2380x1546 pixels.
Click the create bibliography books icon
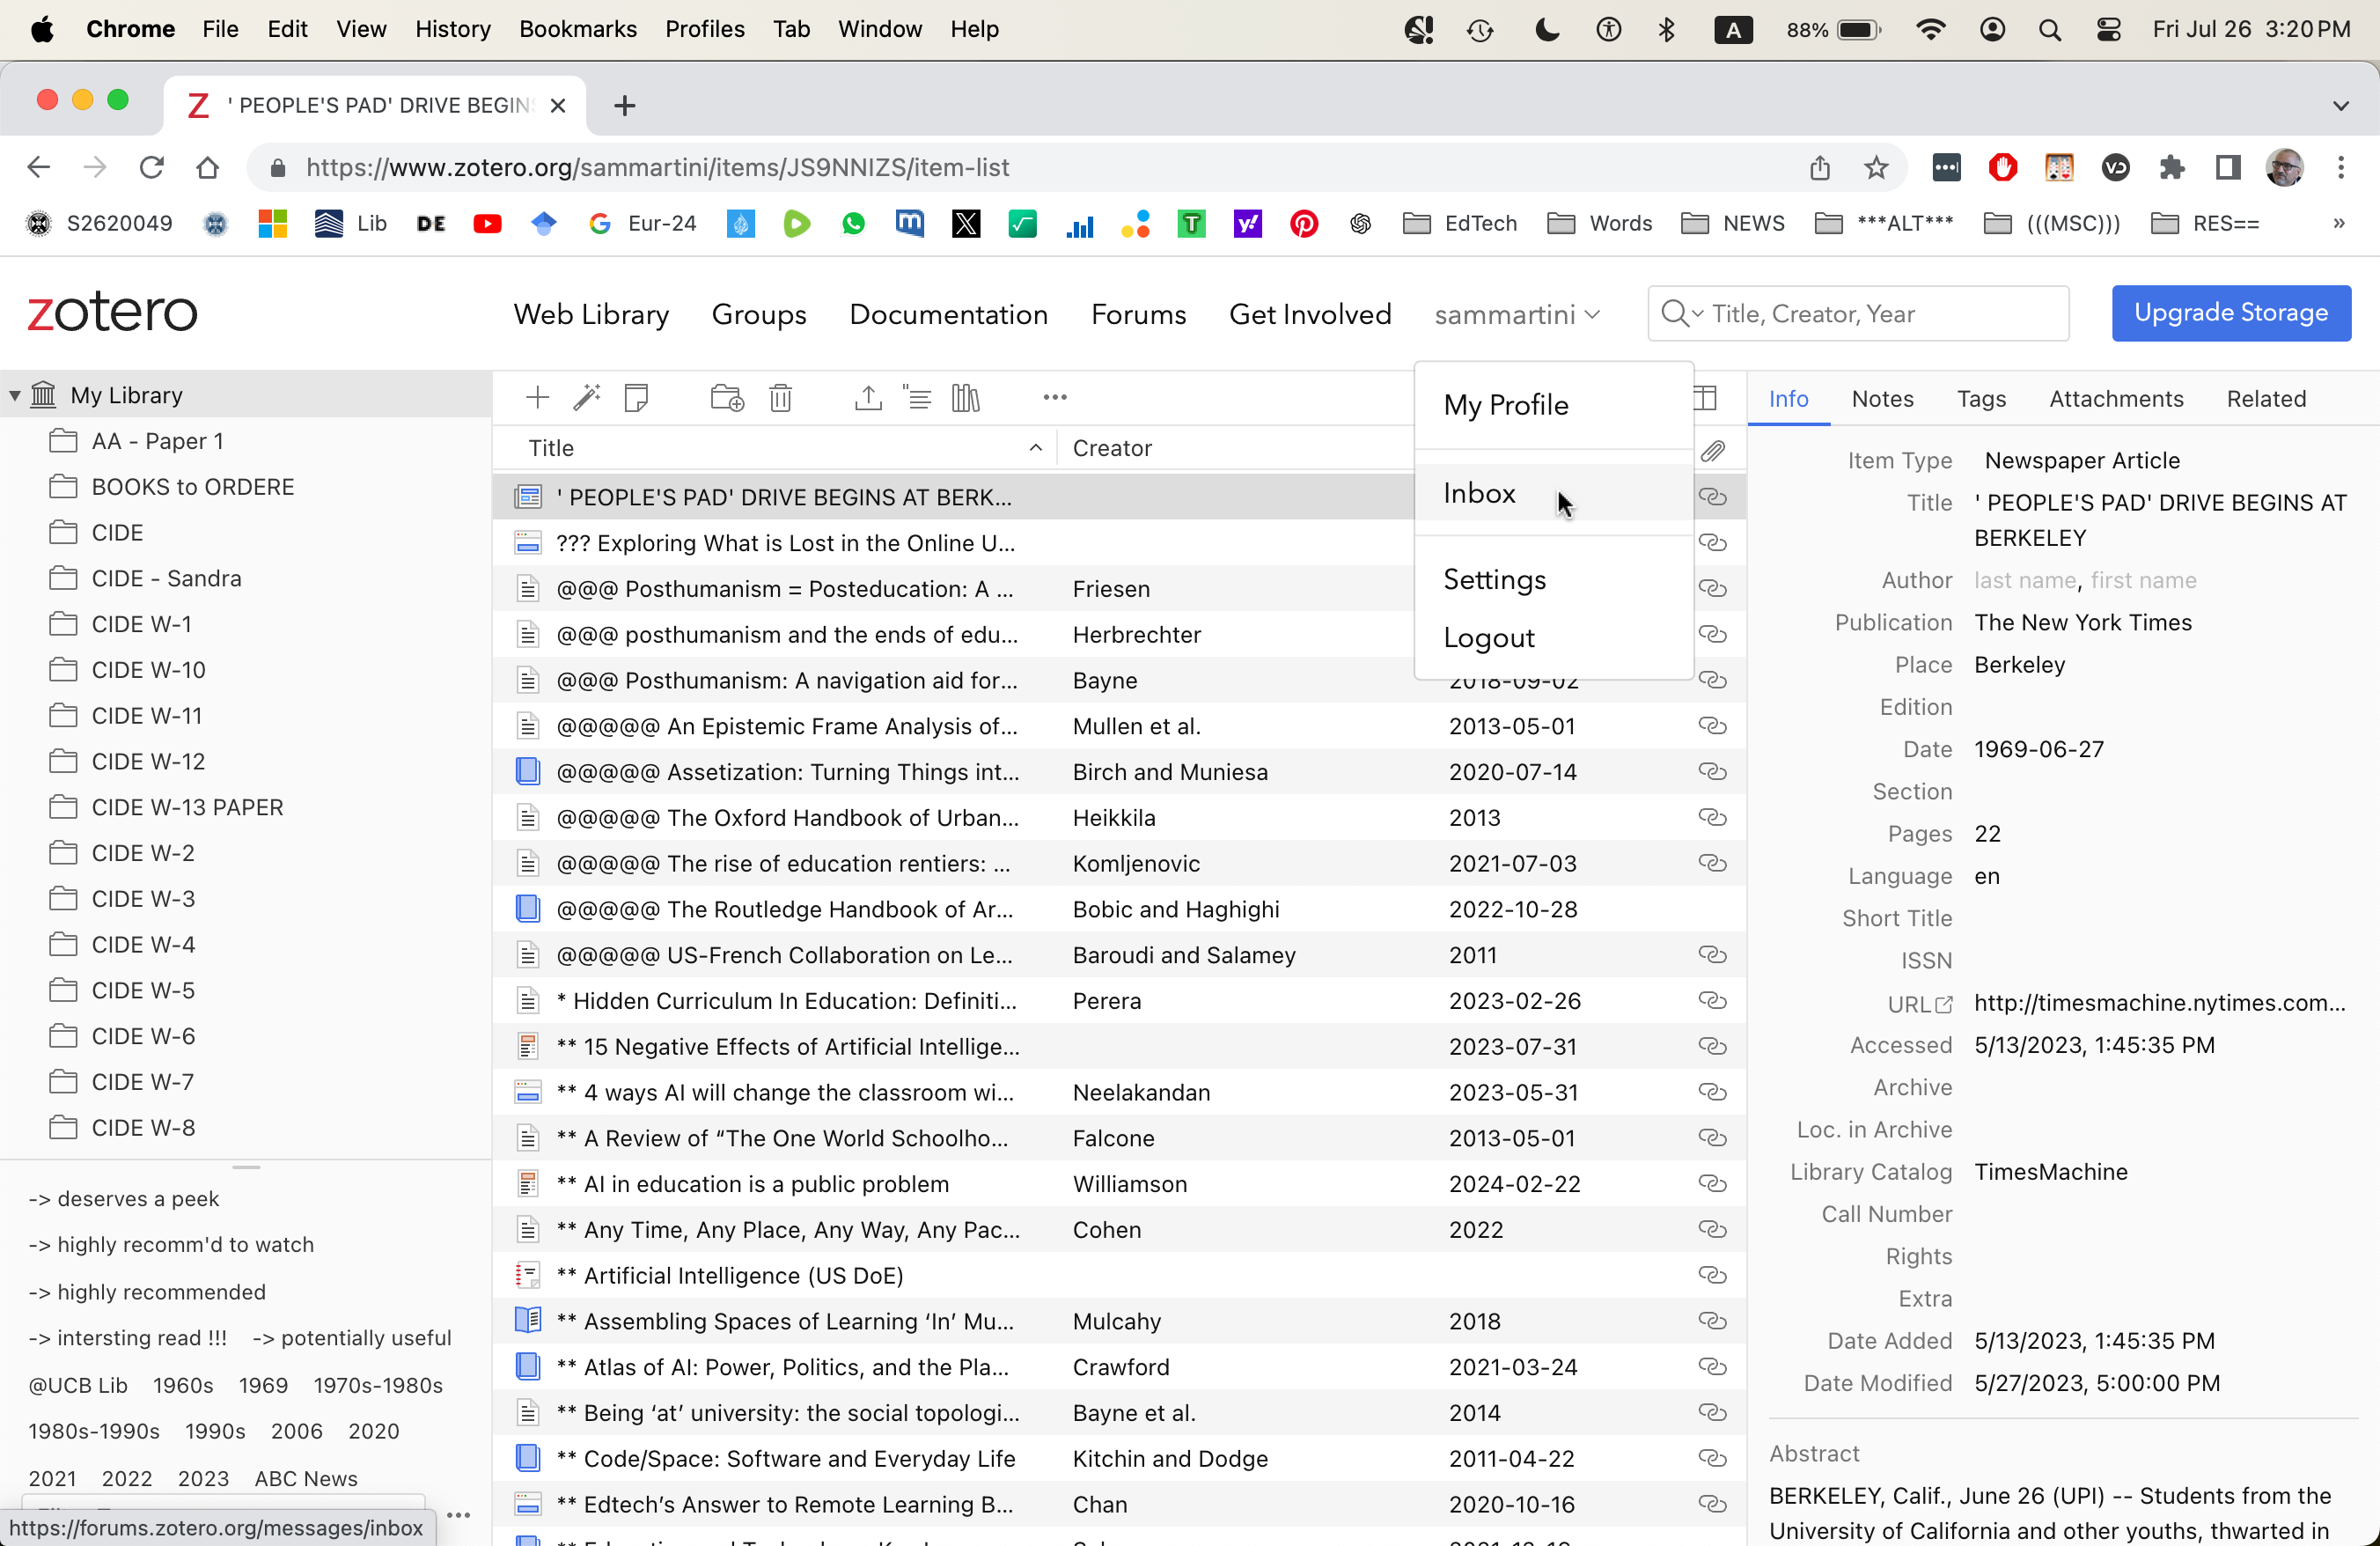click(966, 397)
